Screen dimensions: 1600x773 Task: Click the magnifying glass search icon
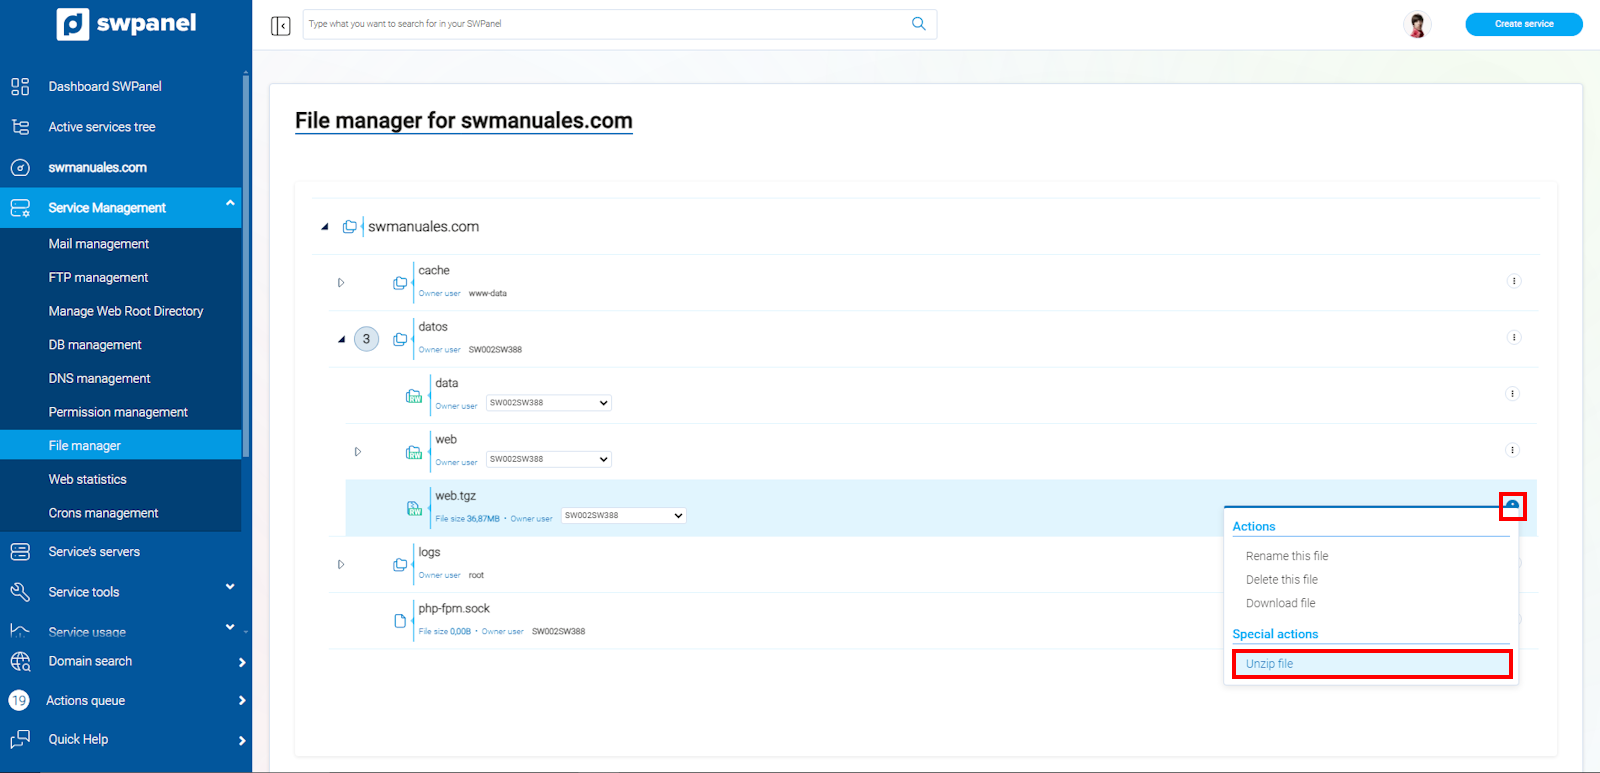(x=918, y=24)
